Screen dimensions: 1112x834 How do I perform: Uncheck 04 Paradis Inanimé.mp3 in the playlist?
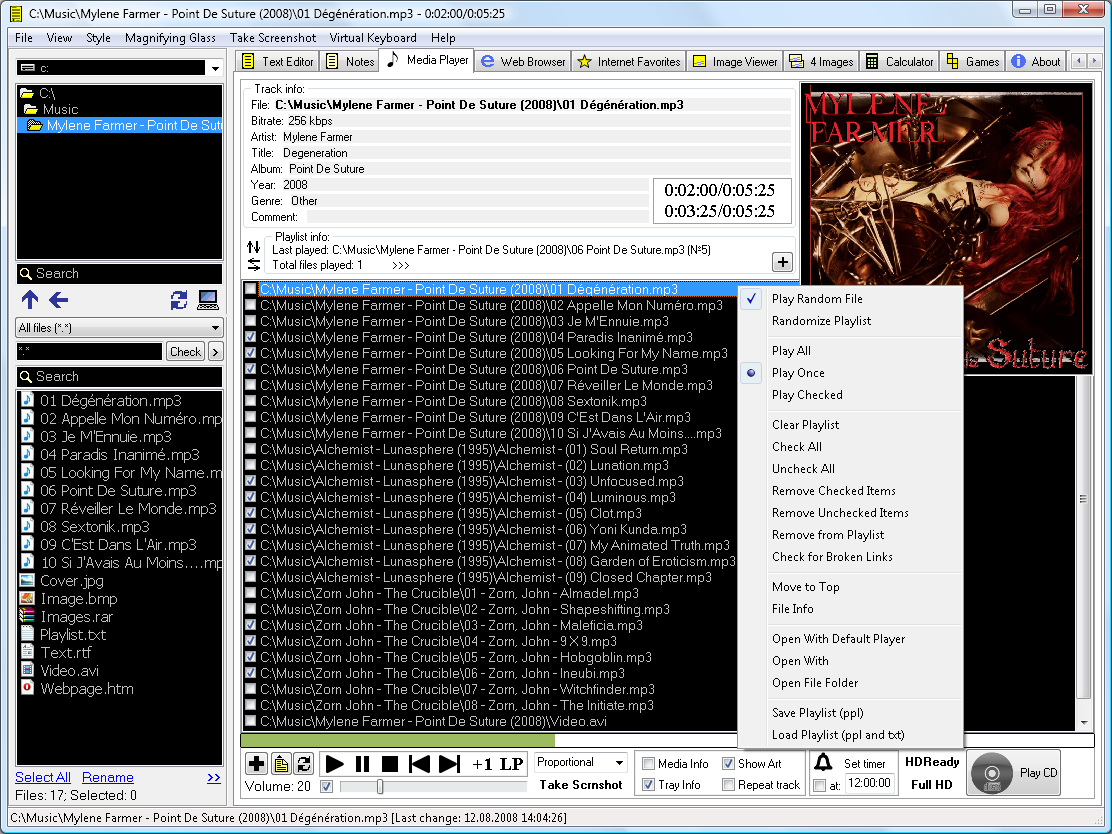pos(250,337)
